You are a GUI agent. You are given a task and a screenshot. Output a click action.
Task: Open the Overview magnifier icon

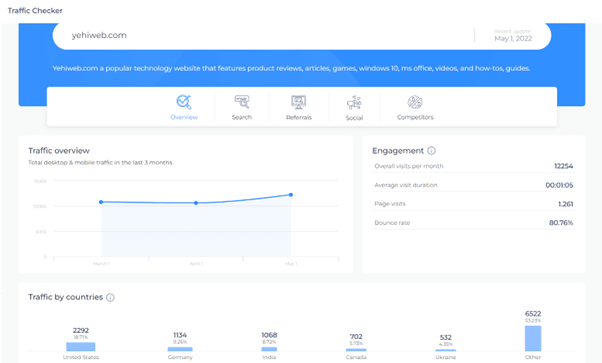point(184,102)
